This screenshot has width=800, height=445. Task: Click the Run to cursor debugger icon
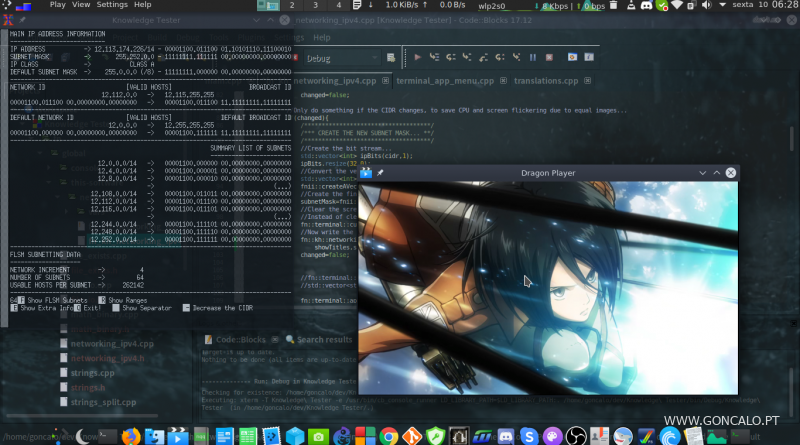click(x=434, y=57)
